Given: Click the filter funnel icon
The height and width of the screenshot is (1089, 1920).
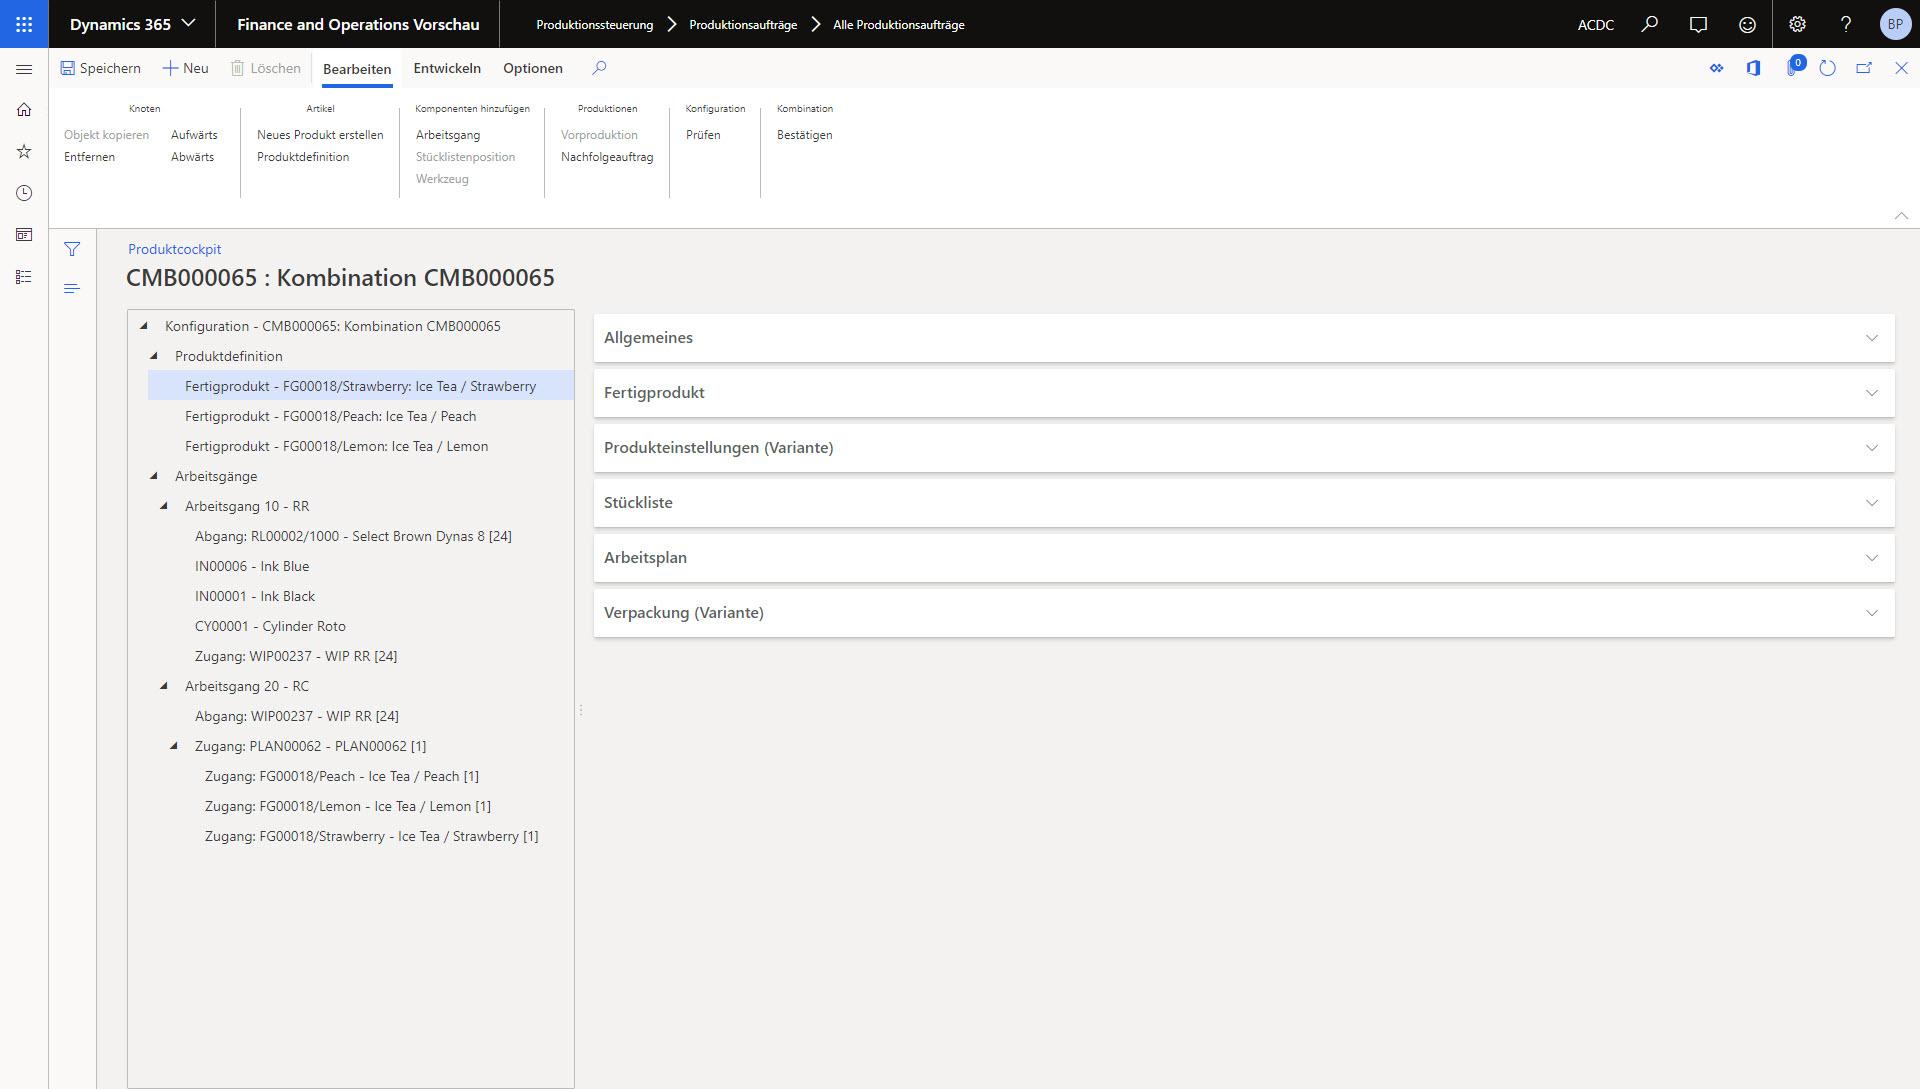Looking at the screenshot, I should 72,249.
